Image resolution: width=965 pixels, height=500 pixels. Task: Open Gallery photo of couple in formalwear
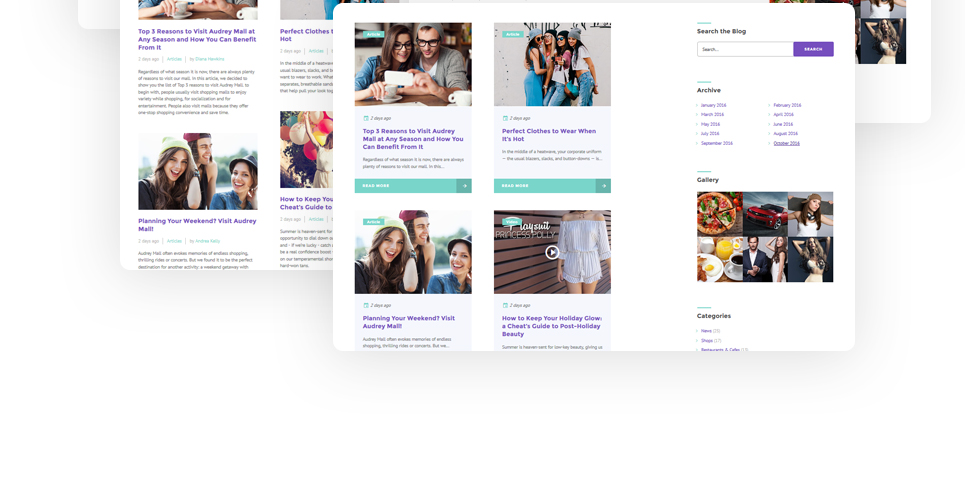[x=765, y=260]
